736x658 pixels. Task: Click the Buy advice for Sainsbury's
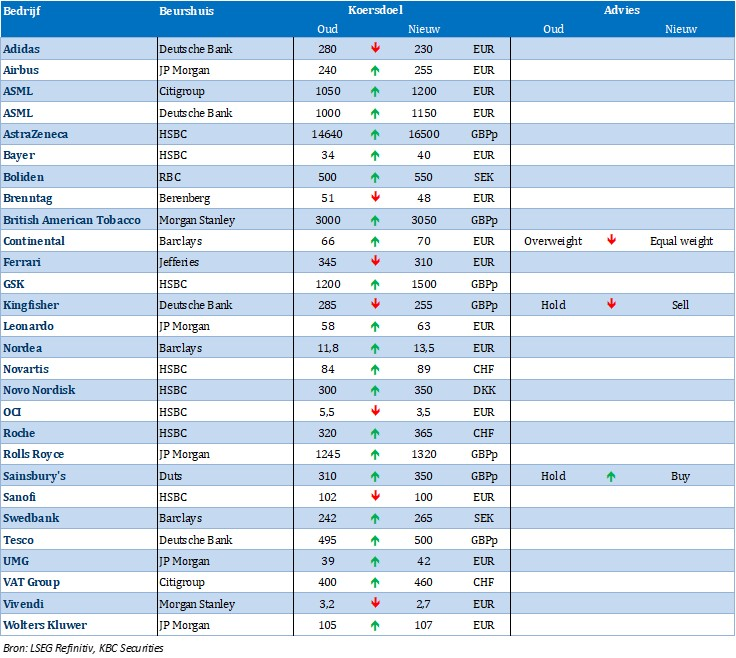coord(680,476)
